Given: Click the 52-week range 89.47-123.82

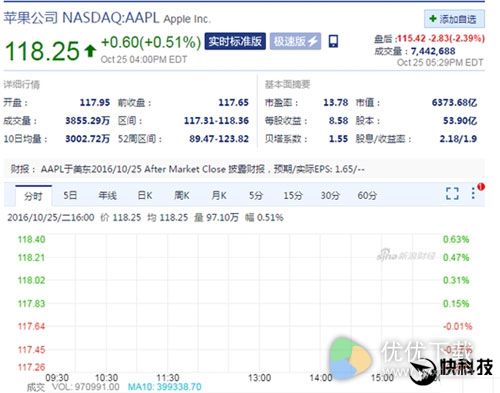Looking at the screenshot, I should 219,139.
